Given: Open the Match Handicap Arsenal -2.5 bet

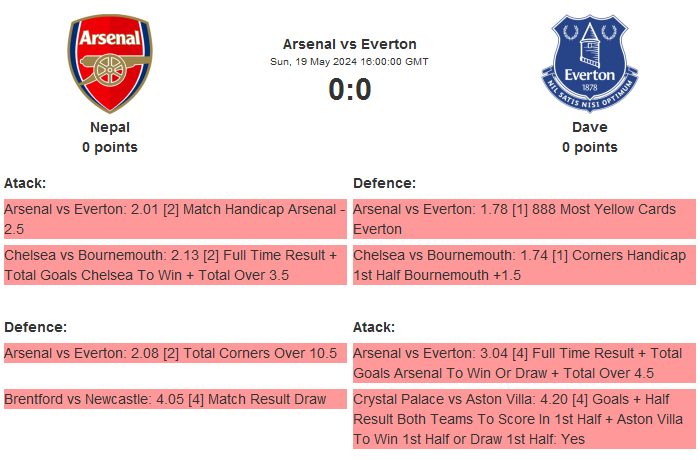Looking at the screenshot, I should coord(175,219).
